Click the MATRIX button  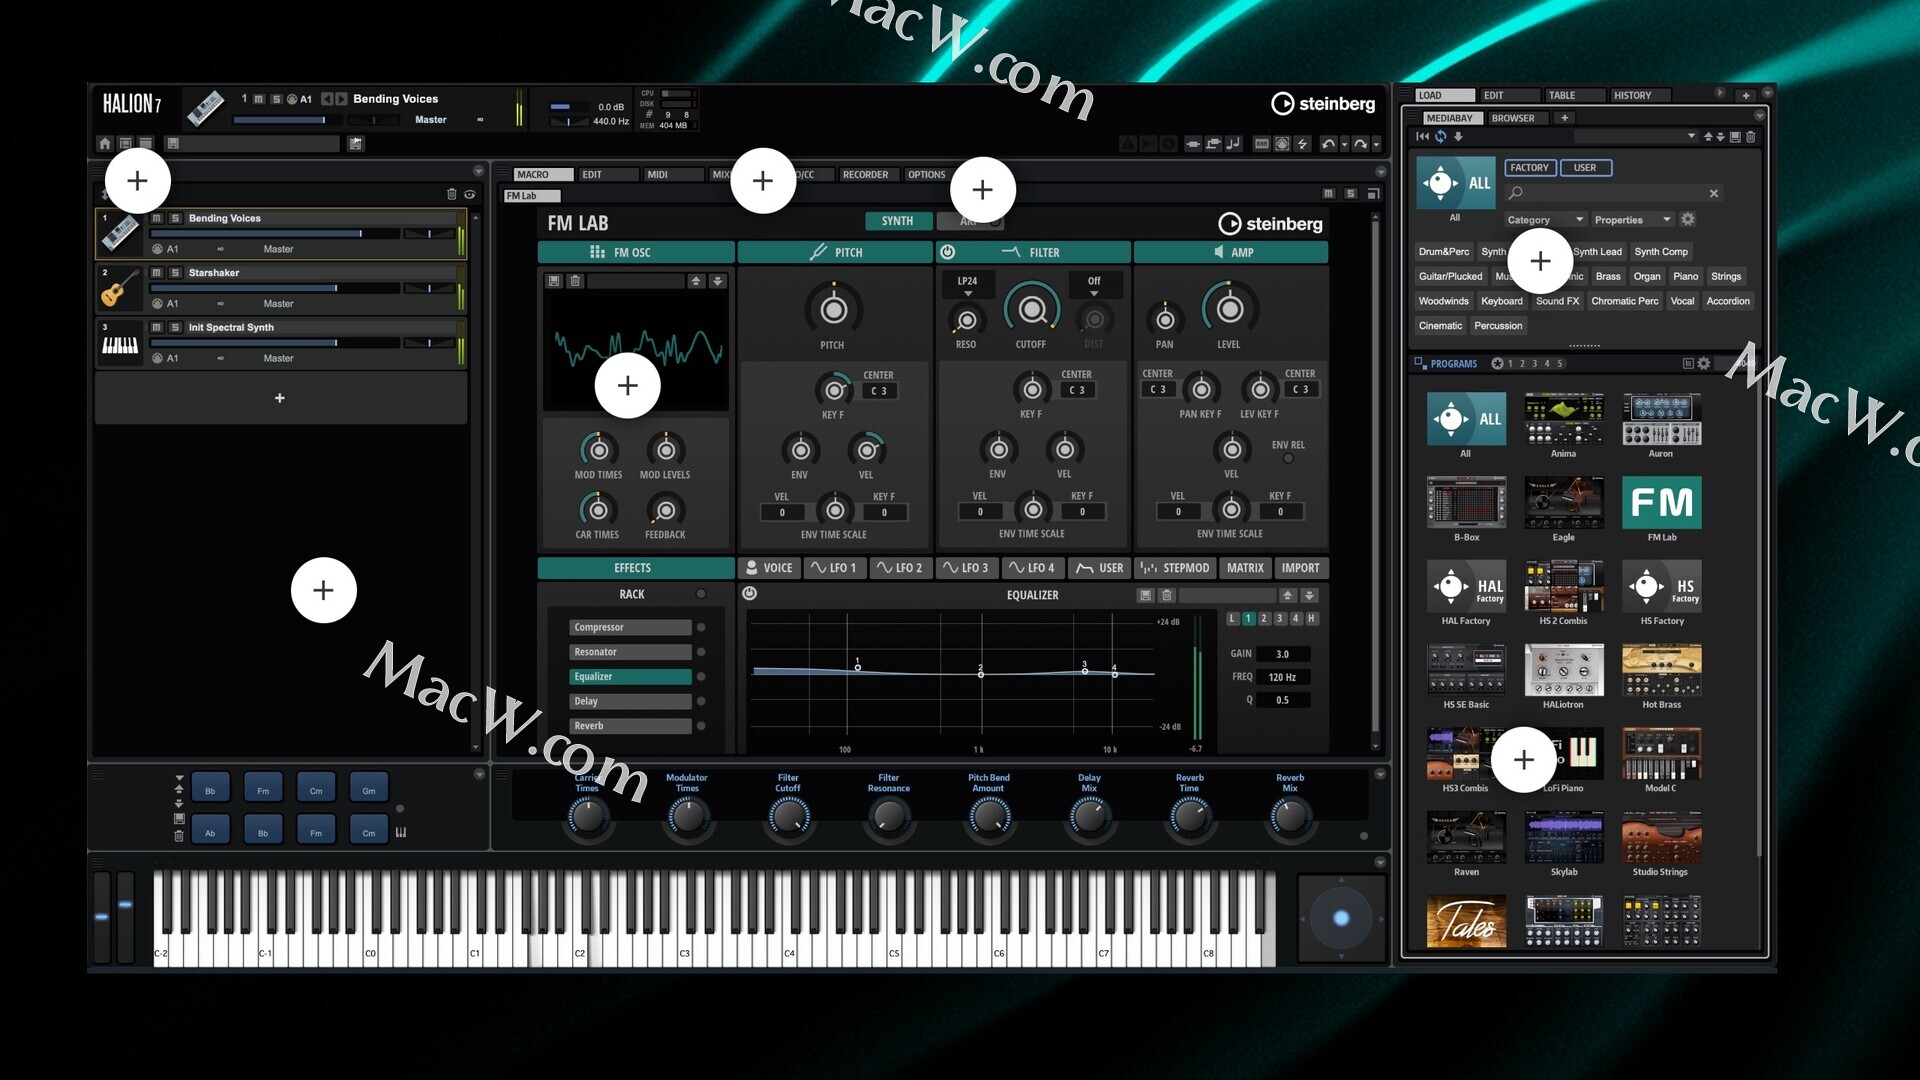coord(1246,568)
